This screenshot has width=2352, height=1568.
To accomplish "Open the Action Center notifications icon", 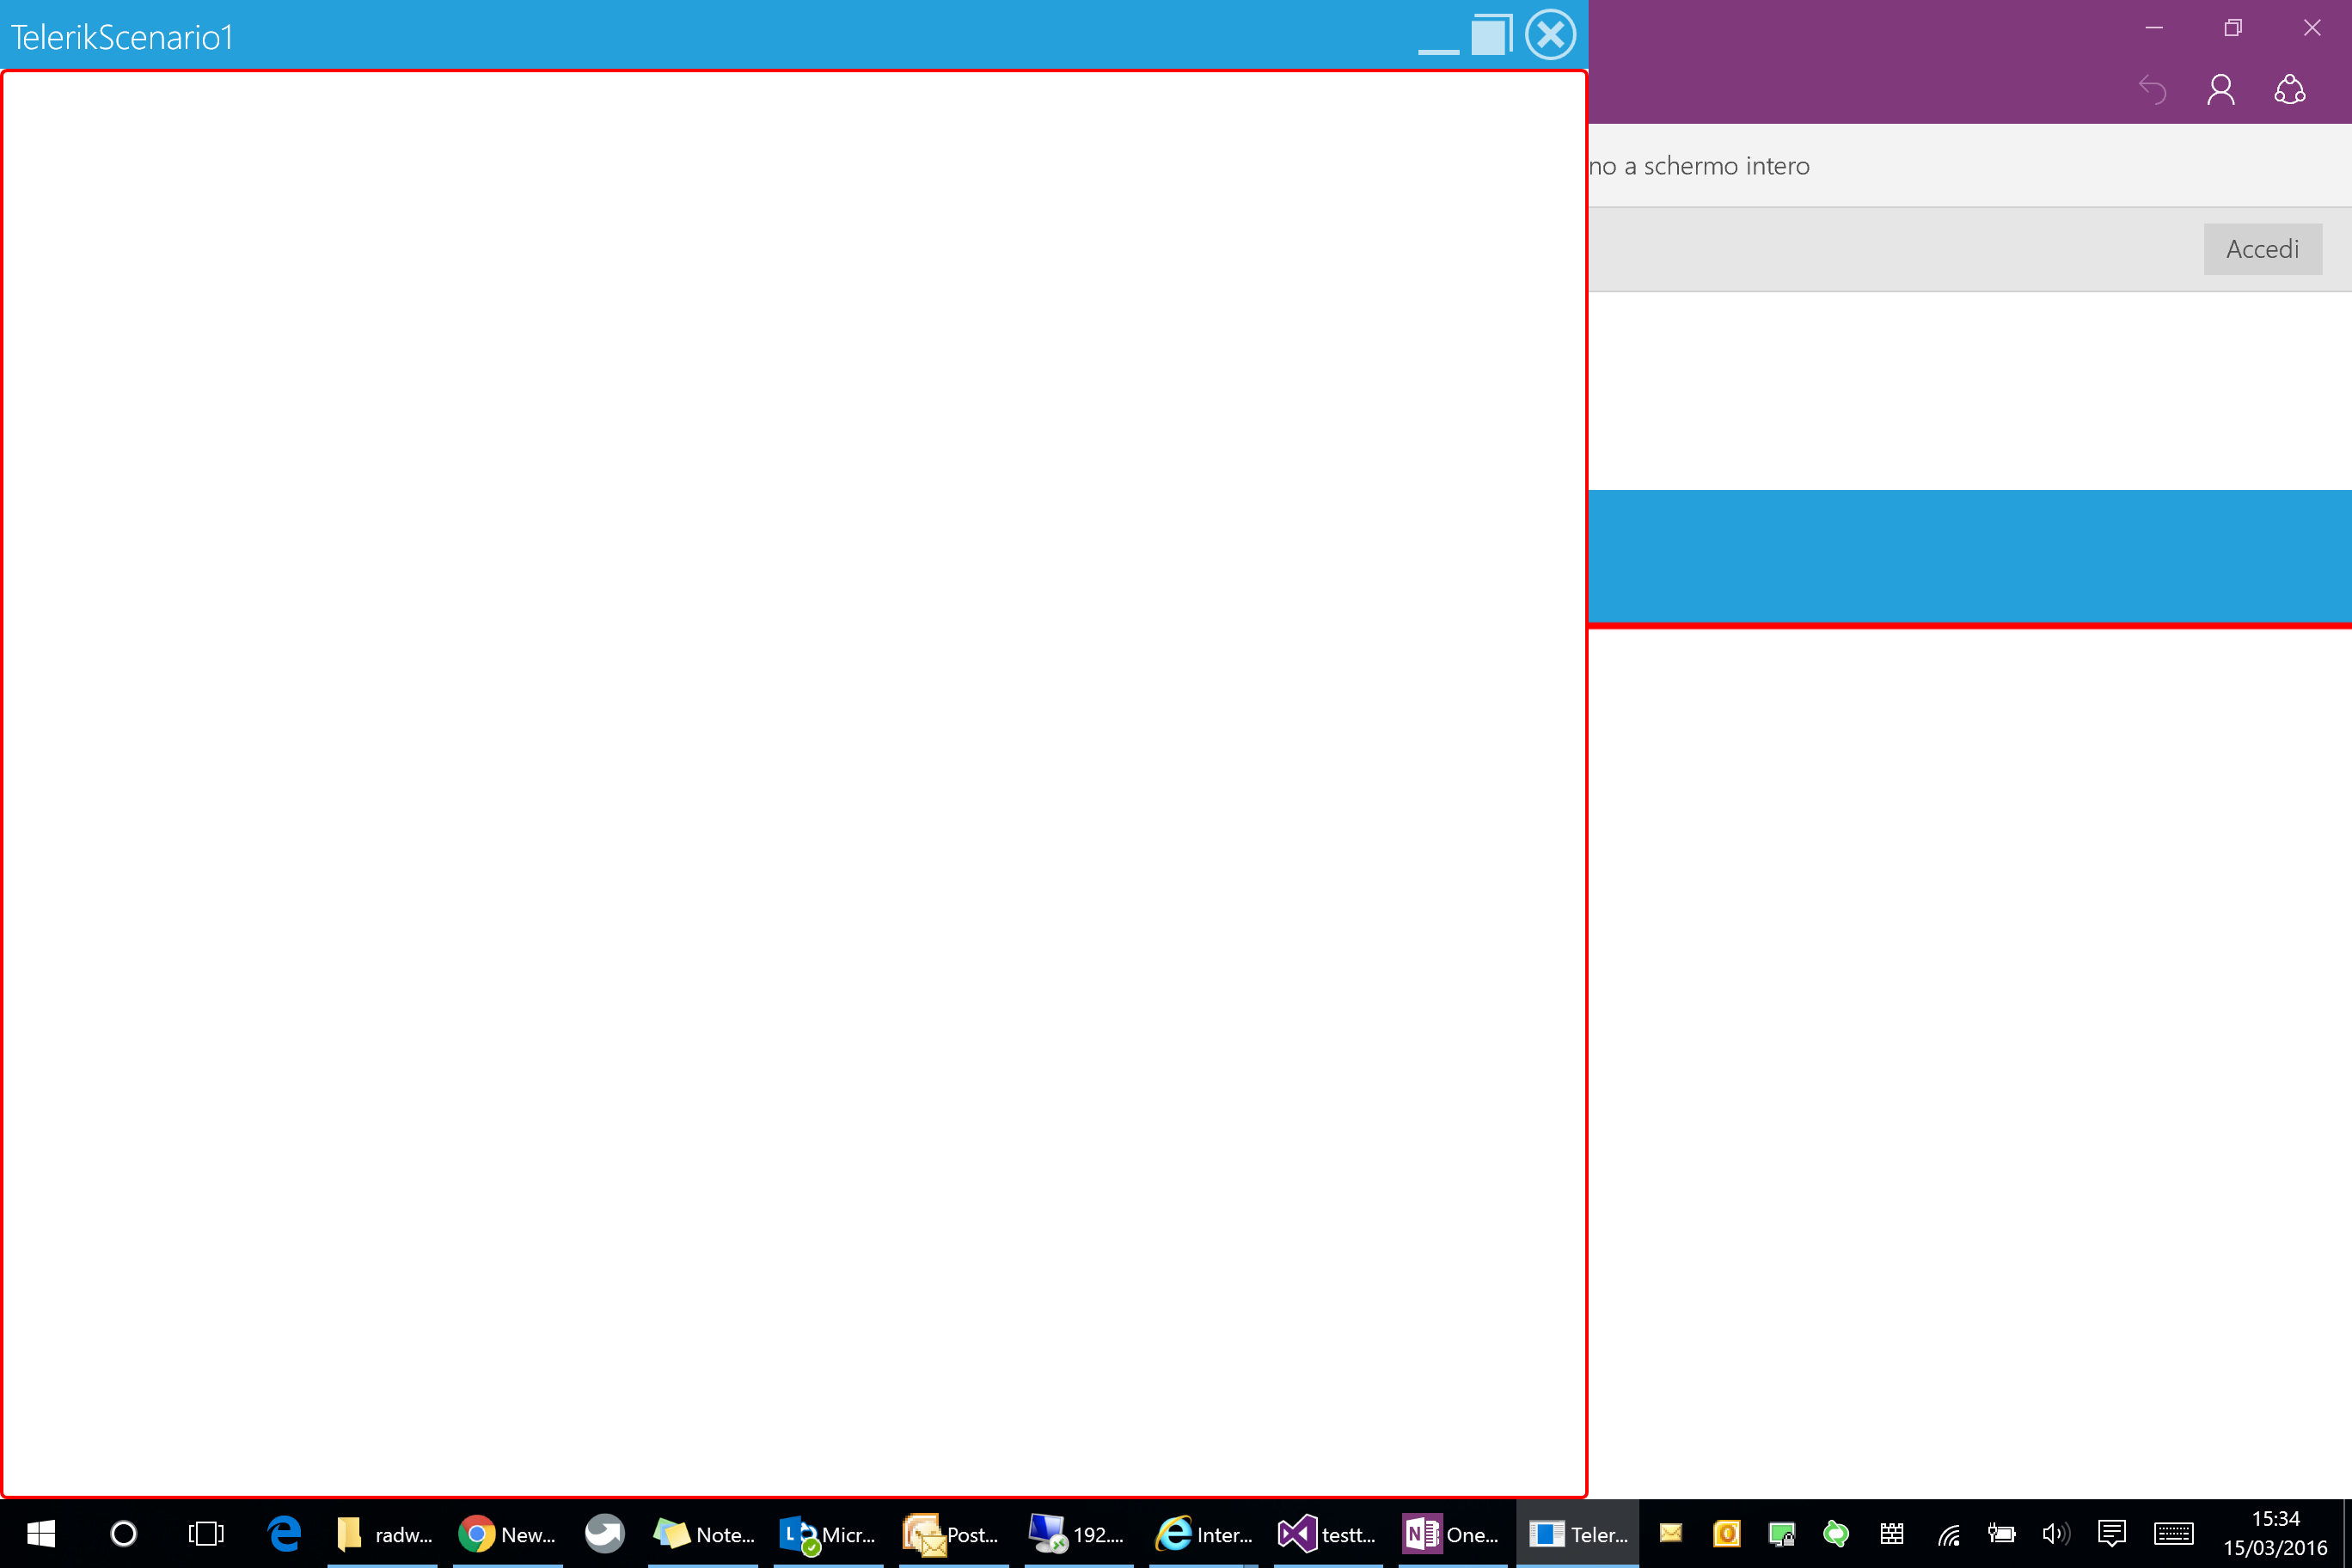I will [2111, 1534].
